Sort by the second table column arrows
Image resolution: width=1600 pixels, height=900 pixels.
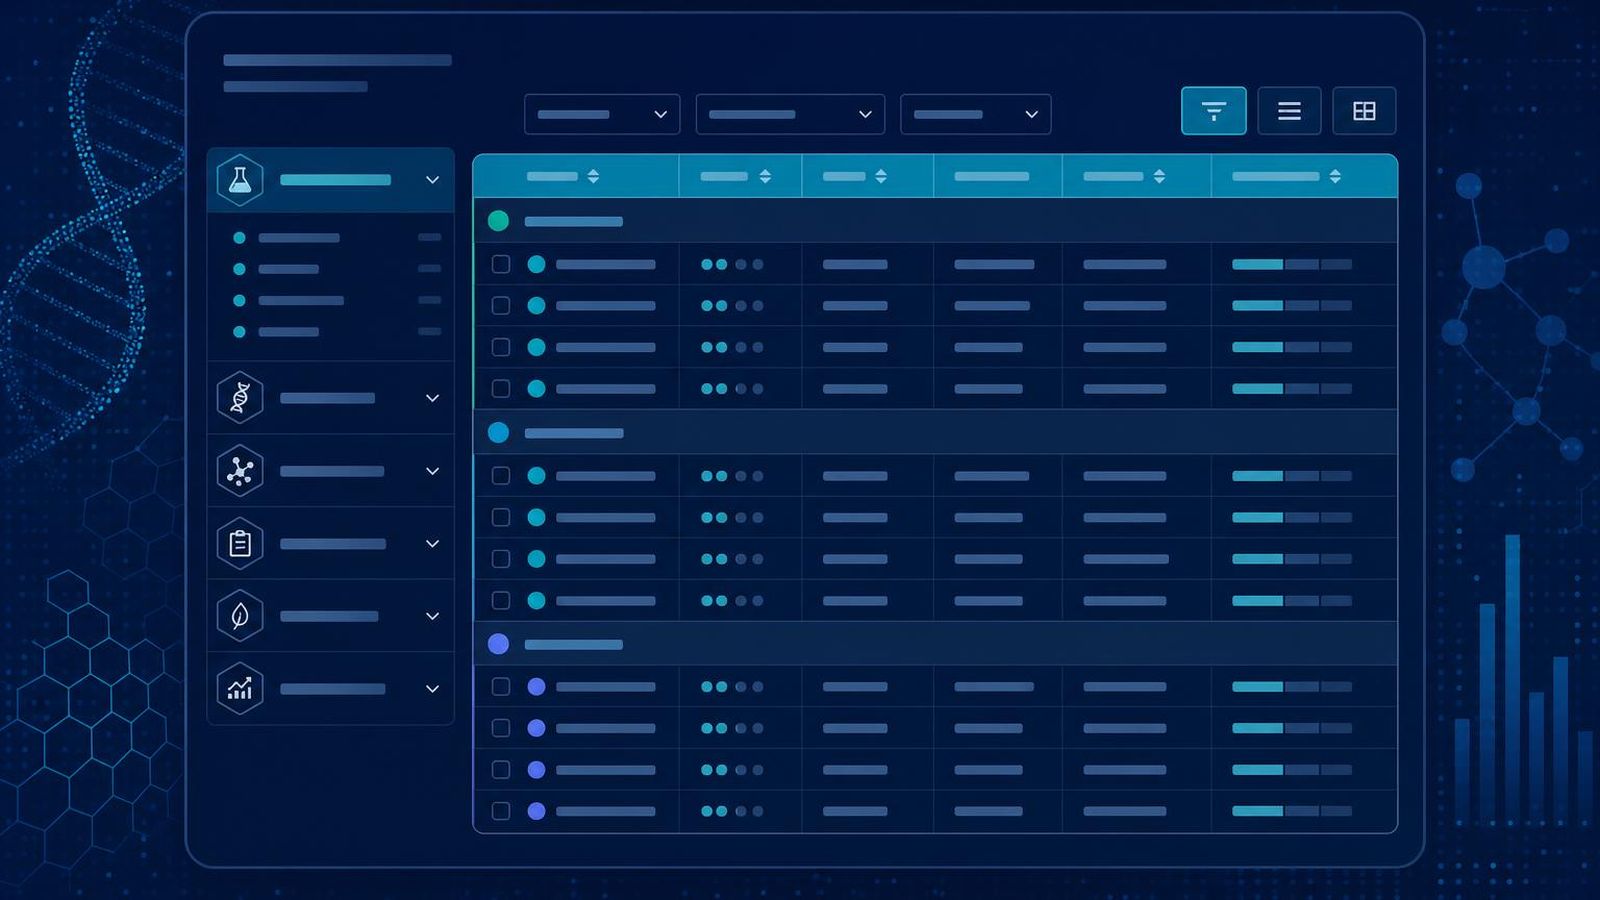pos(765,176)
